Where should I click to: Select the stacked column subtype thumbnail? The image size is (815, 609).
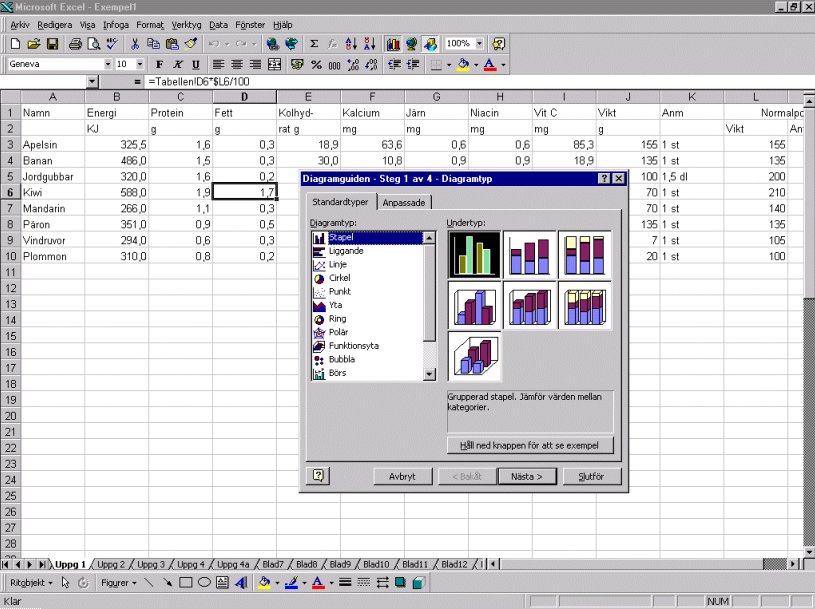pyautogui.click(x=530, y=255)
